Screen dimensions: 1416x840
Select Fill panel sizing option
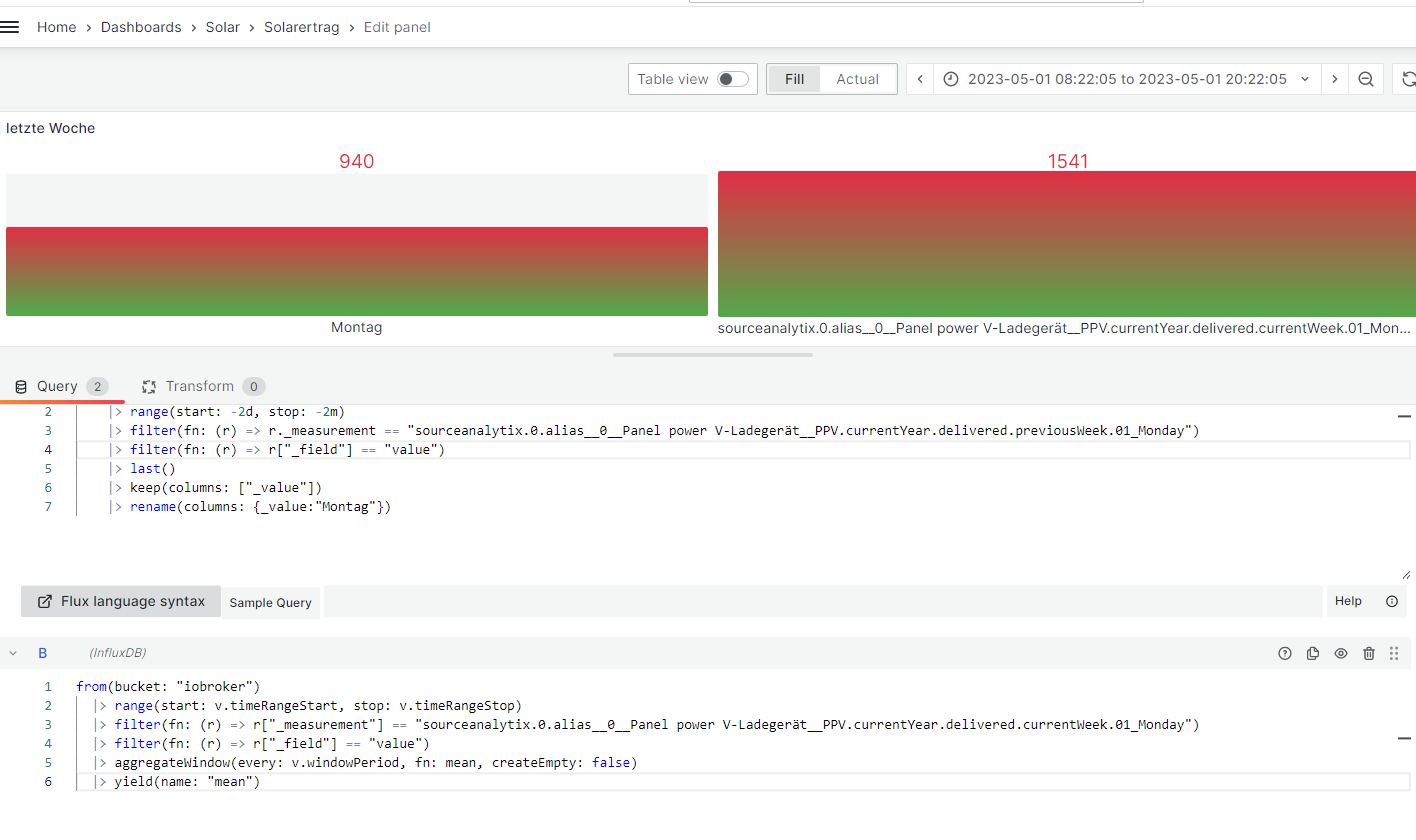tap(794, 79)
